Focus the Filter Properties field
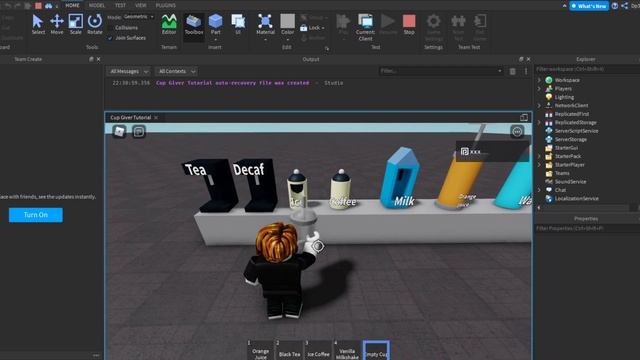 pos(587,228)
